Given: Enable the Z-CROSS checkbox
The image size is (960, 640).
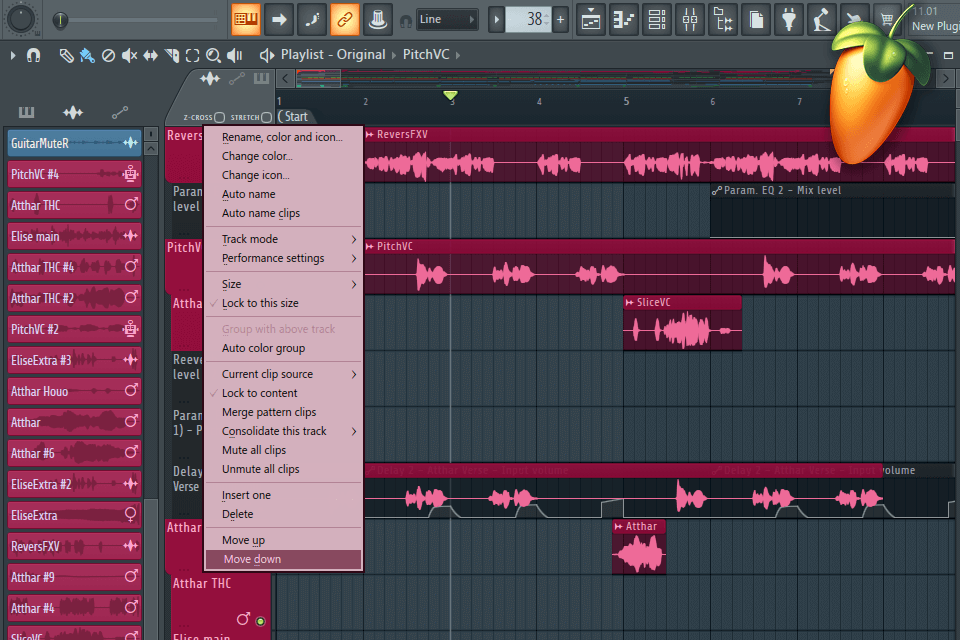Looking at the screenshot, I should (220, 117).
